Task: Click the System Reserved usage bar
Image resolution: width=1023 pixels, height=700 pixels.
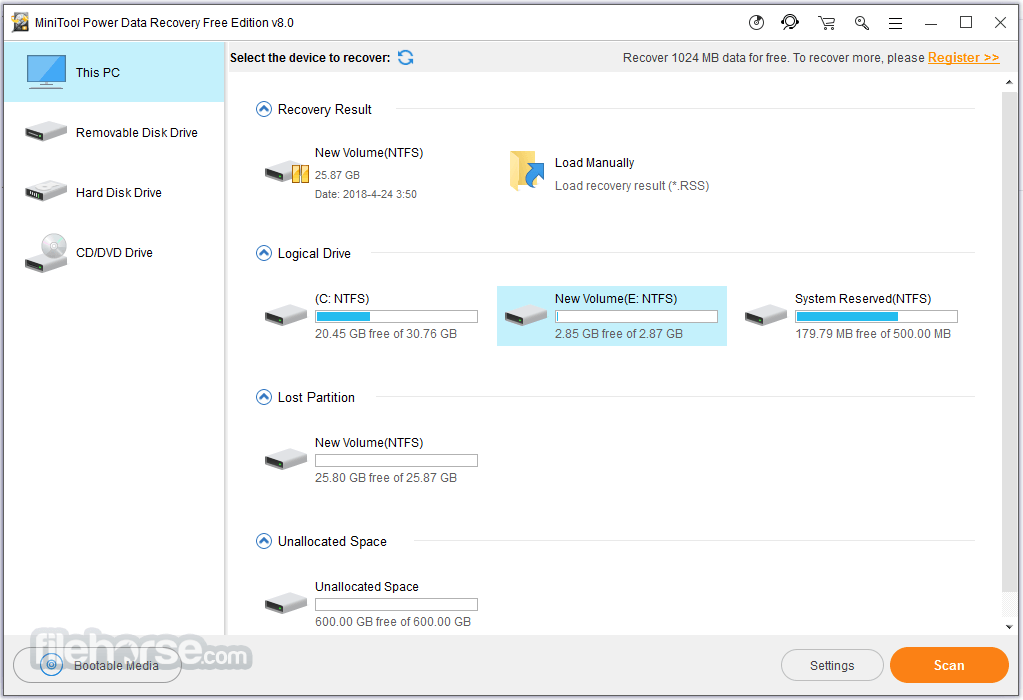Action: click(x=876, y=316)
